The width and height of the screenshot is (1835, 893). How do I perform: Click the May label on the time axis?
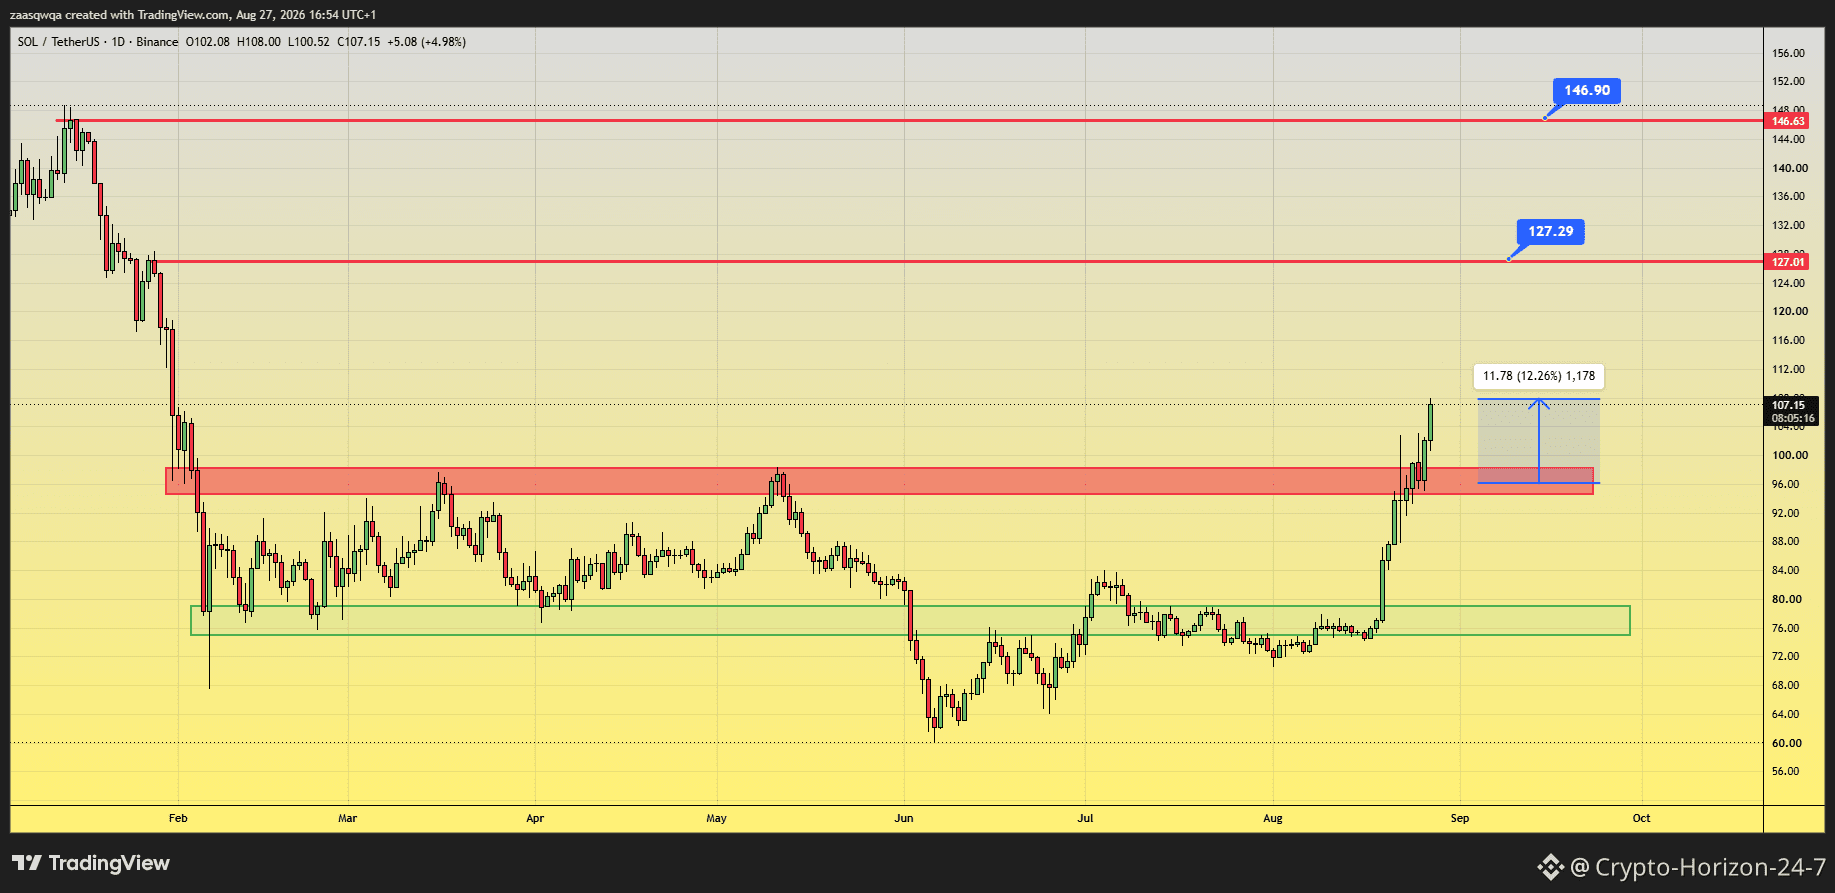(x=716, y=818)
